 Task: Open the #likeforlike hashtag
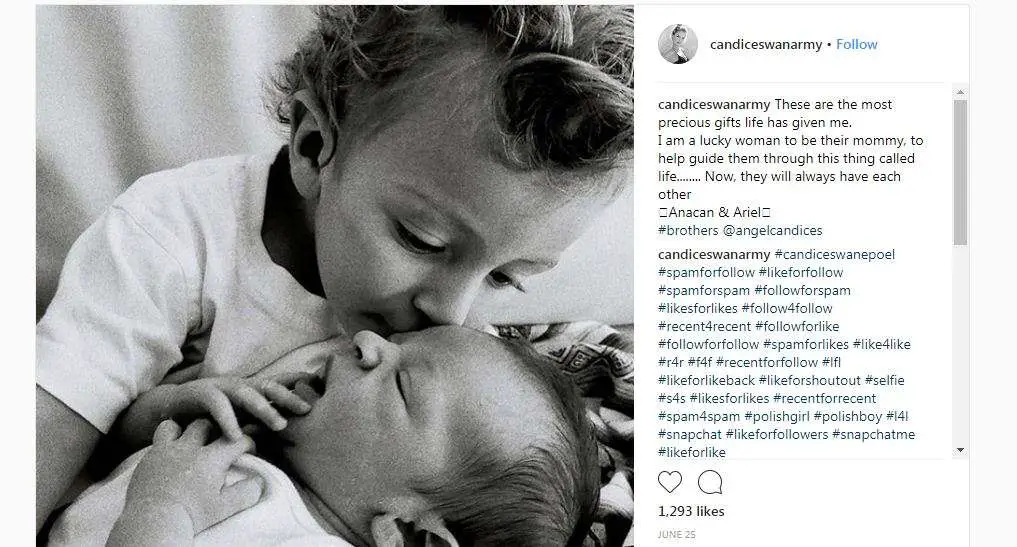pyautogui.click(x=692, y=452)
